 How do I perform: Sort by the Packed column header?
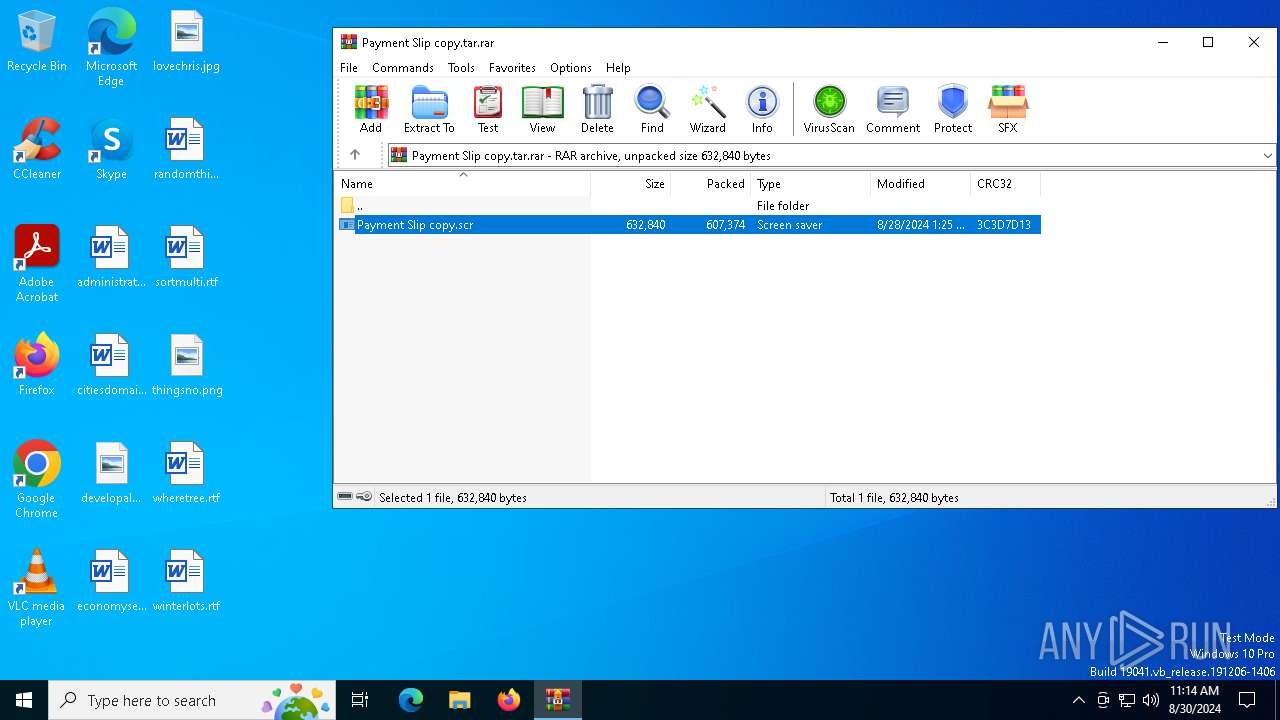[x=710, y=184]
